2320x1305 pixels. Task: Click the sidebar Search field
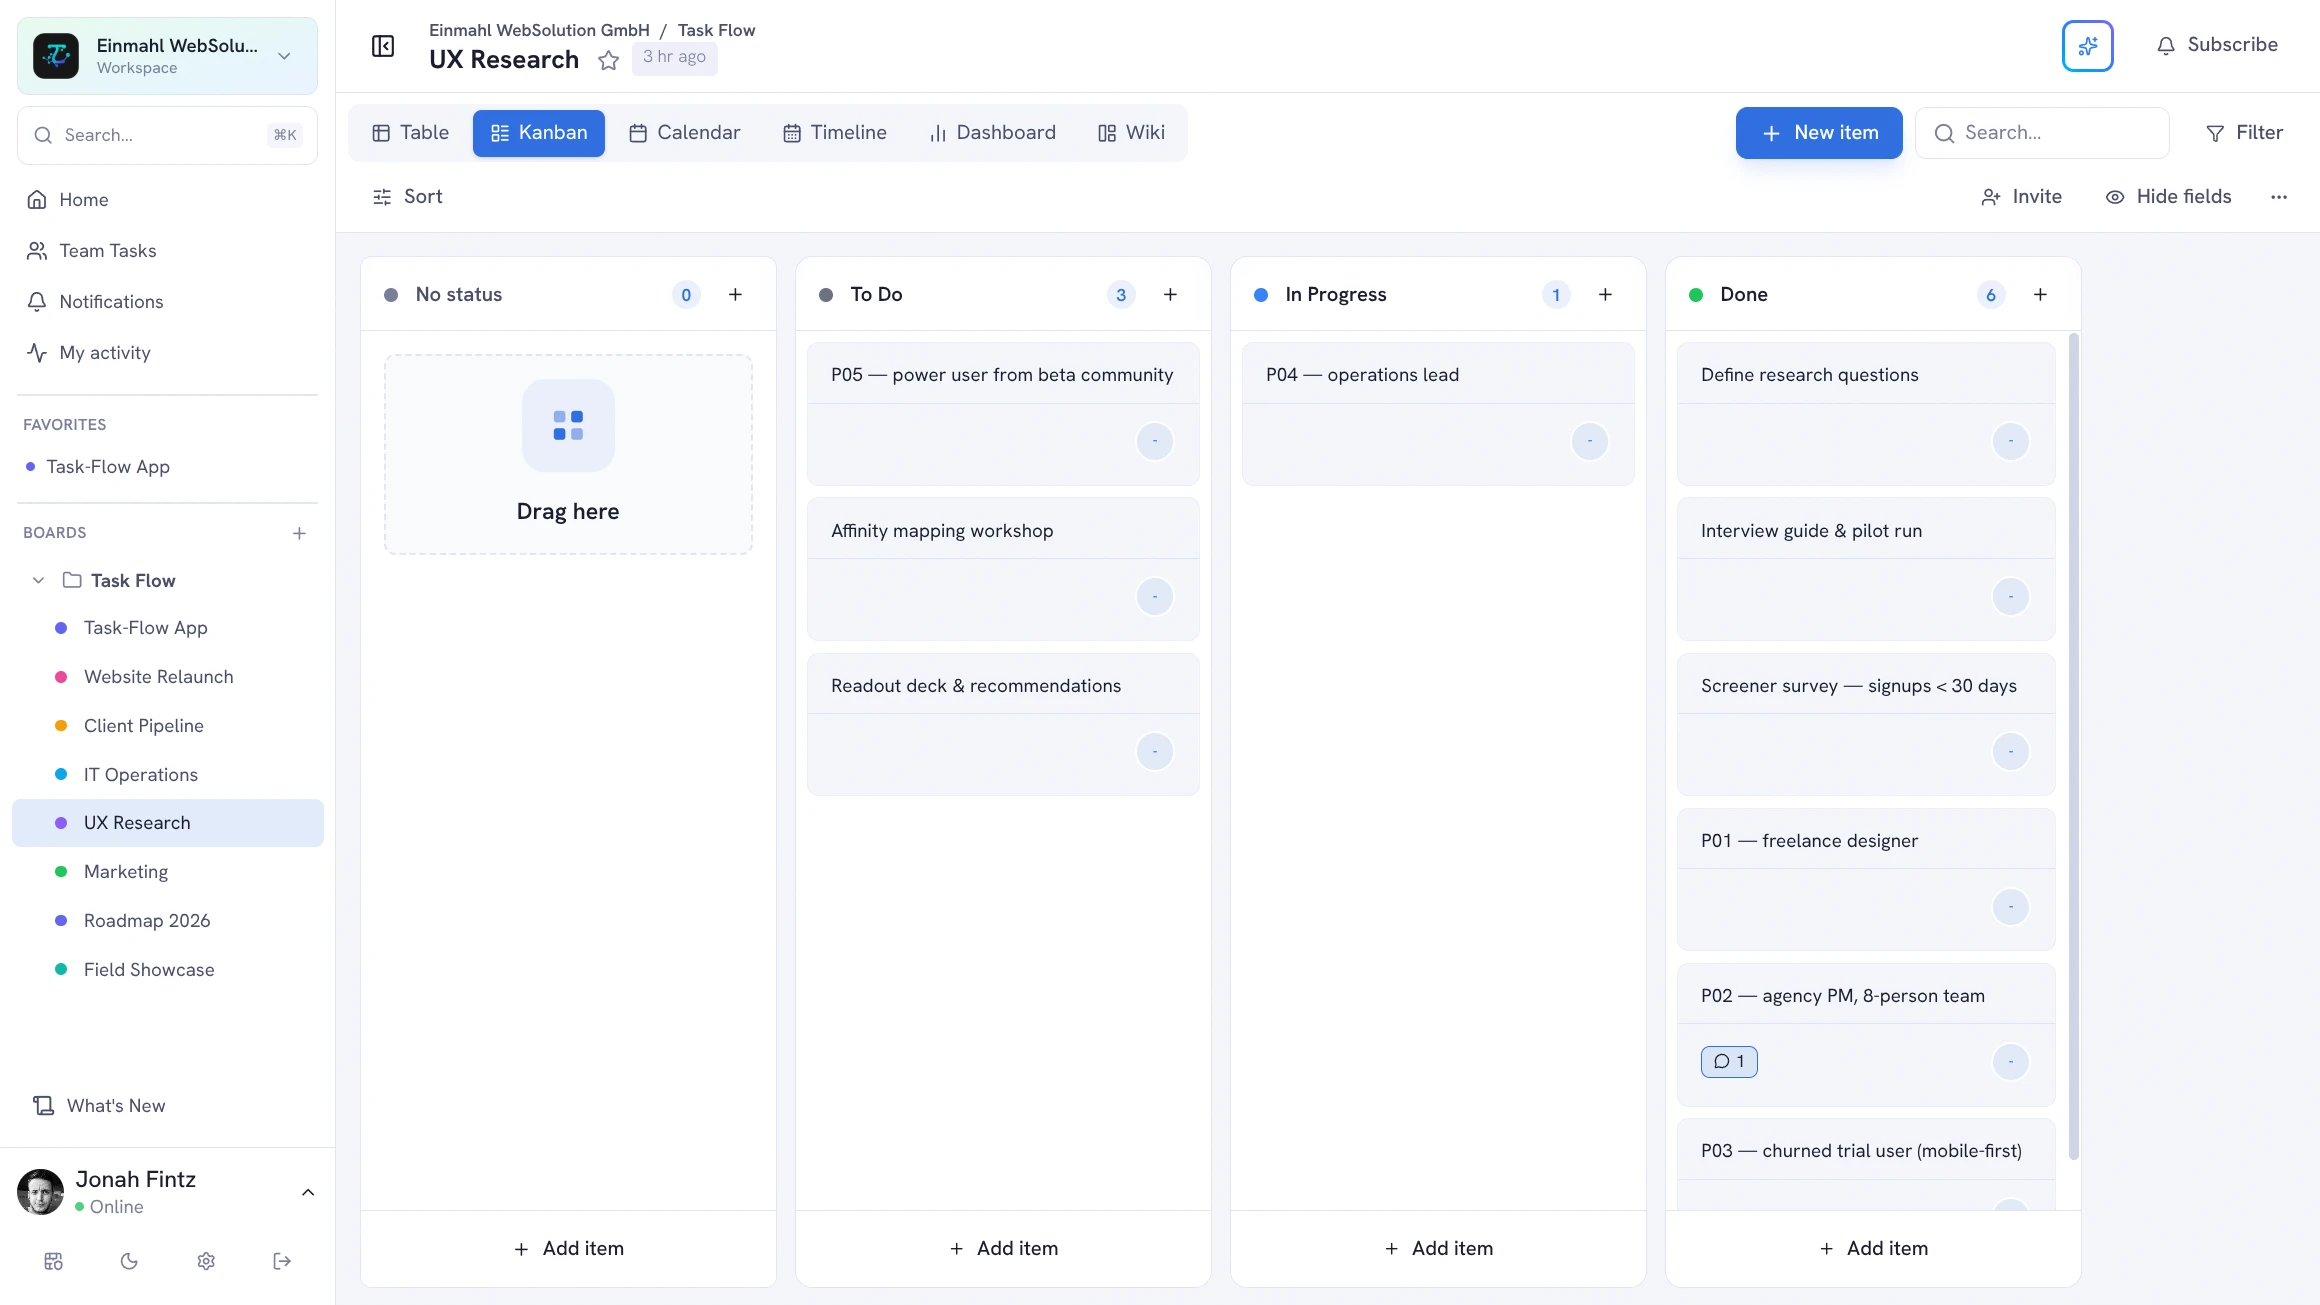[x=167, y=135]
